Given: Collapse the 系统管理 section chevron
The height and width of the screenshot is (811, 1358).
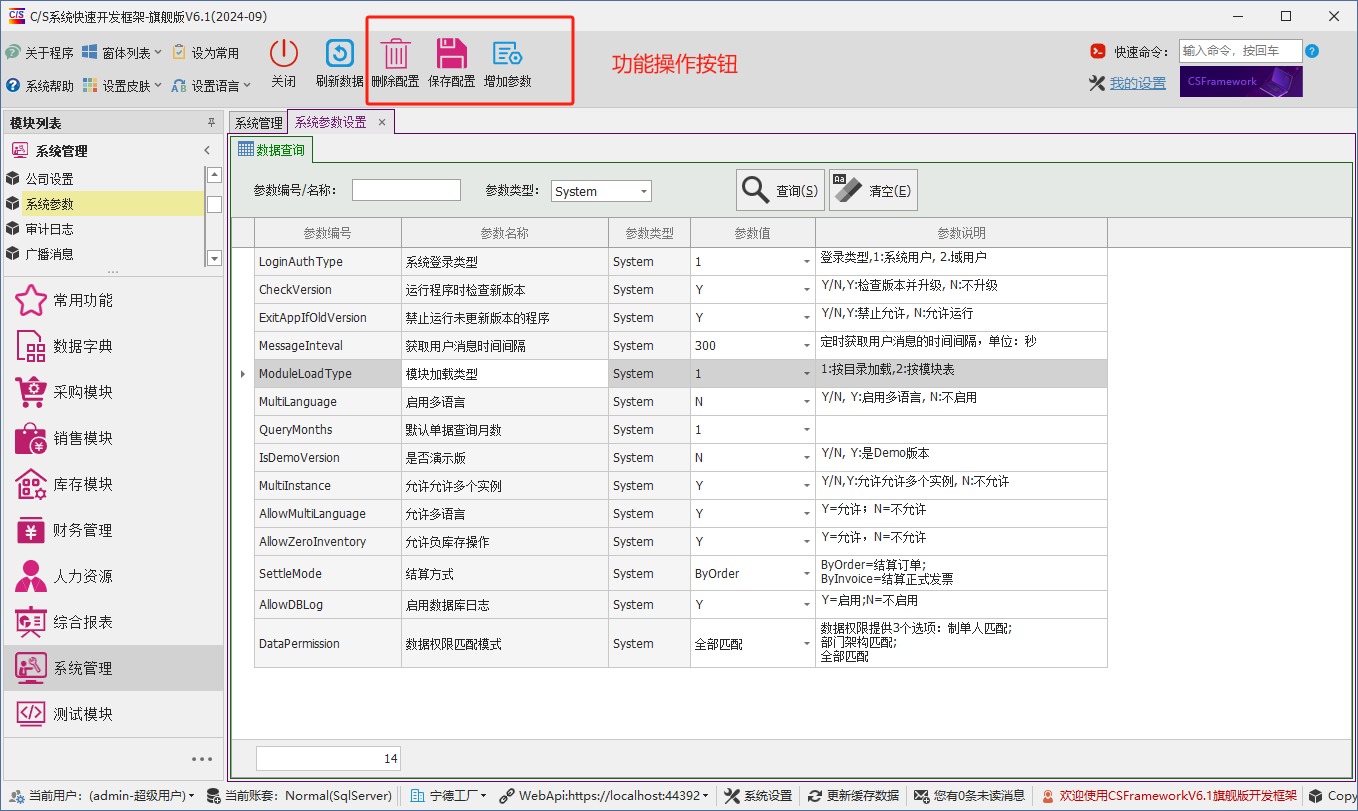Looking at the screenshot, I should point(207,151).
